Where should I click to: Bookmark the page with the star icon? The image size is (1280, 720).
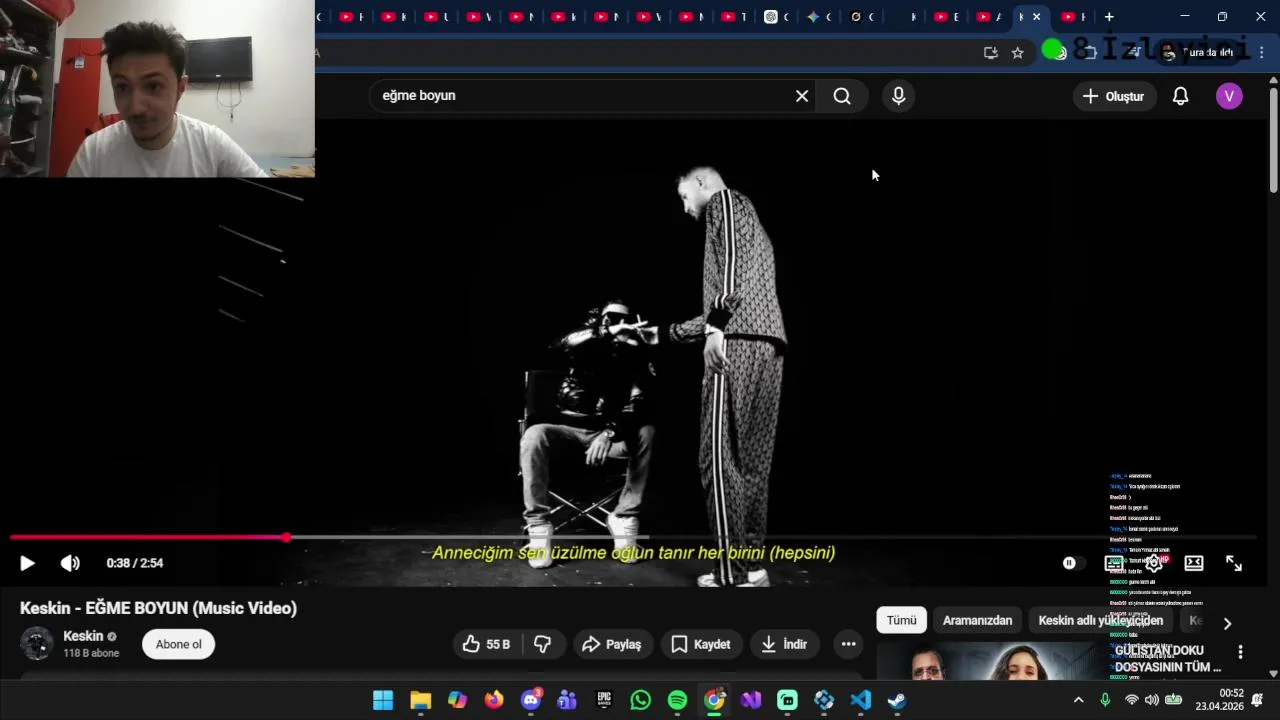tap(1018, 53)
